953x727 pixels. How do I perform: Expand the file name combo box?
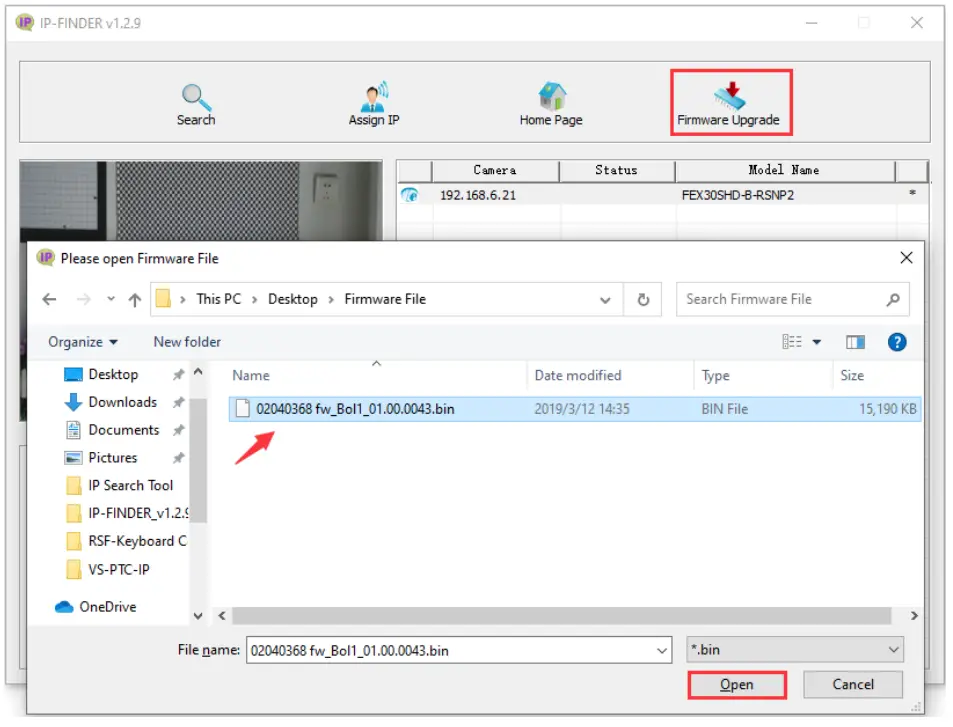(x=661, y=650)
